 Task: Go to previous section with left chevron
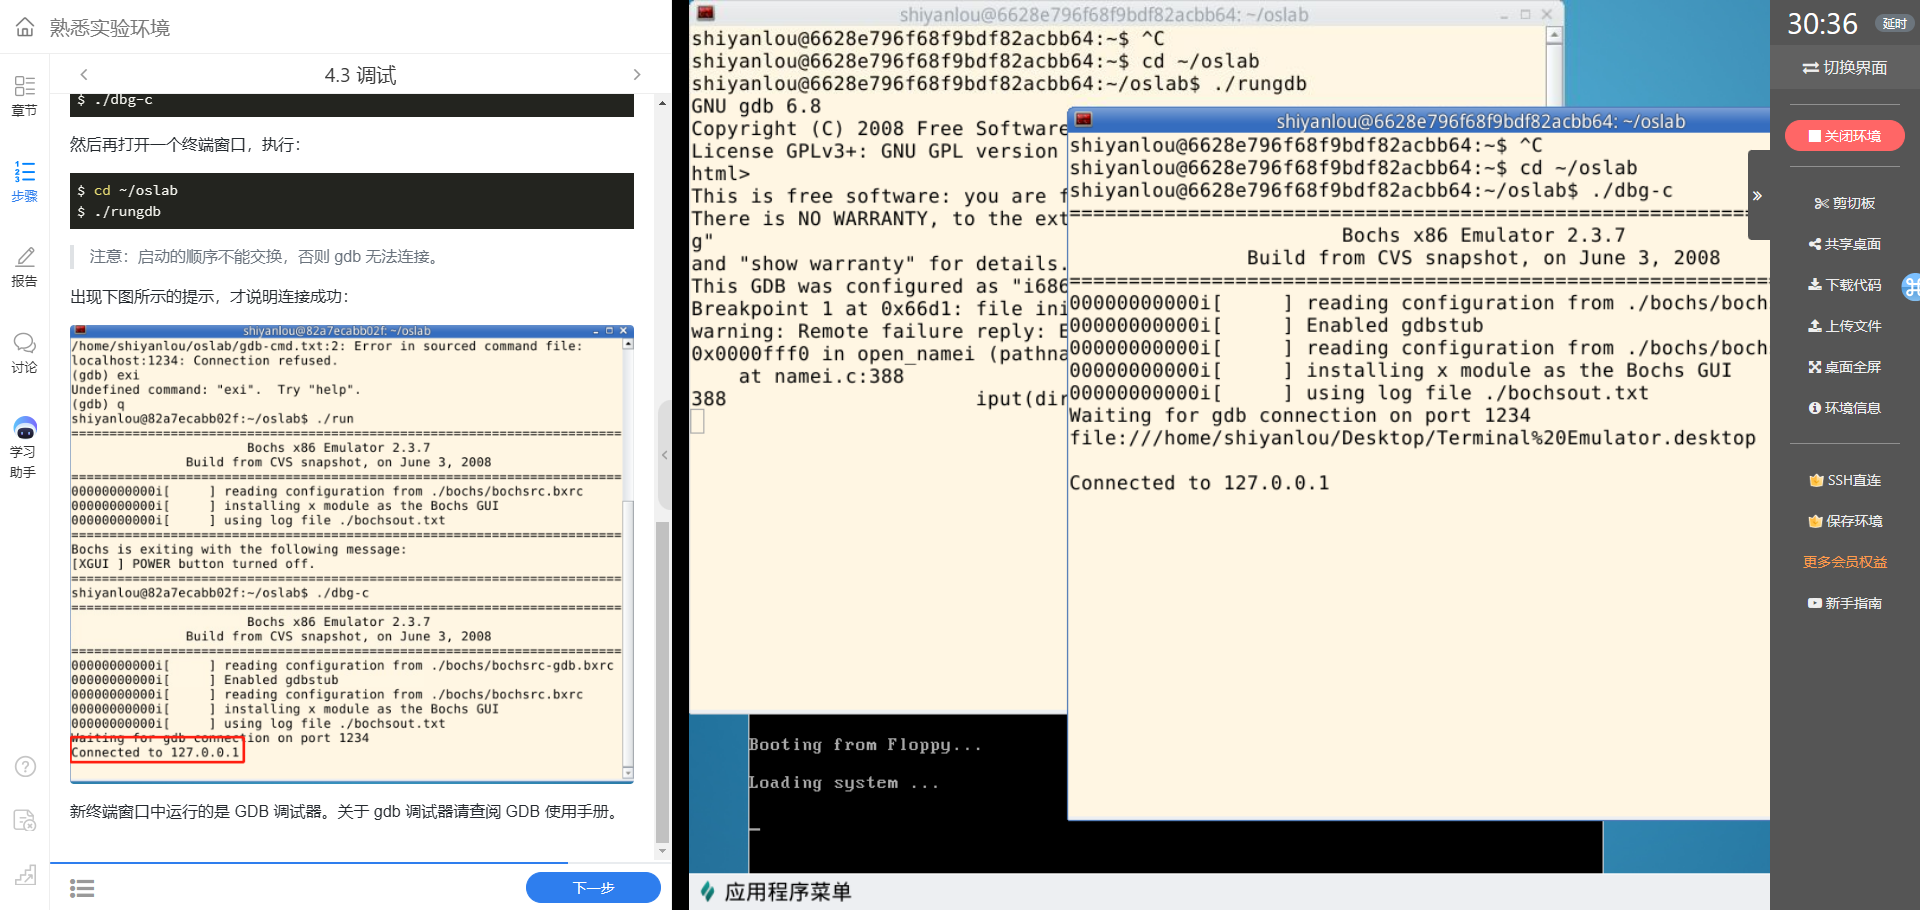pos(84,75)
